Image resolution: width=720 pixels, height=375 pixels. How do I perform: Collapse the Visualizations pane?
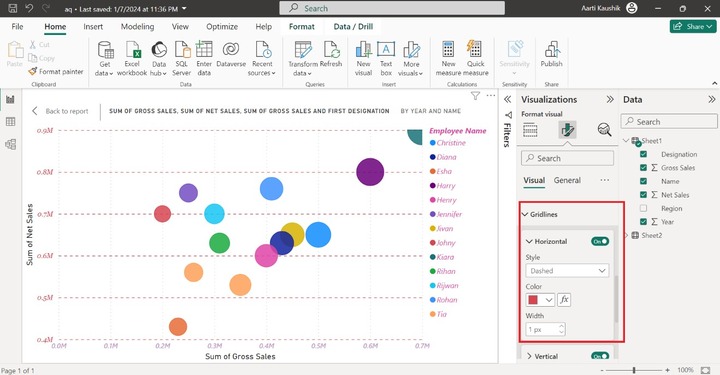pyautogui.click(x=610, y=100)
